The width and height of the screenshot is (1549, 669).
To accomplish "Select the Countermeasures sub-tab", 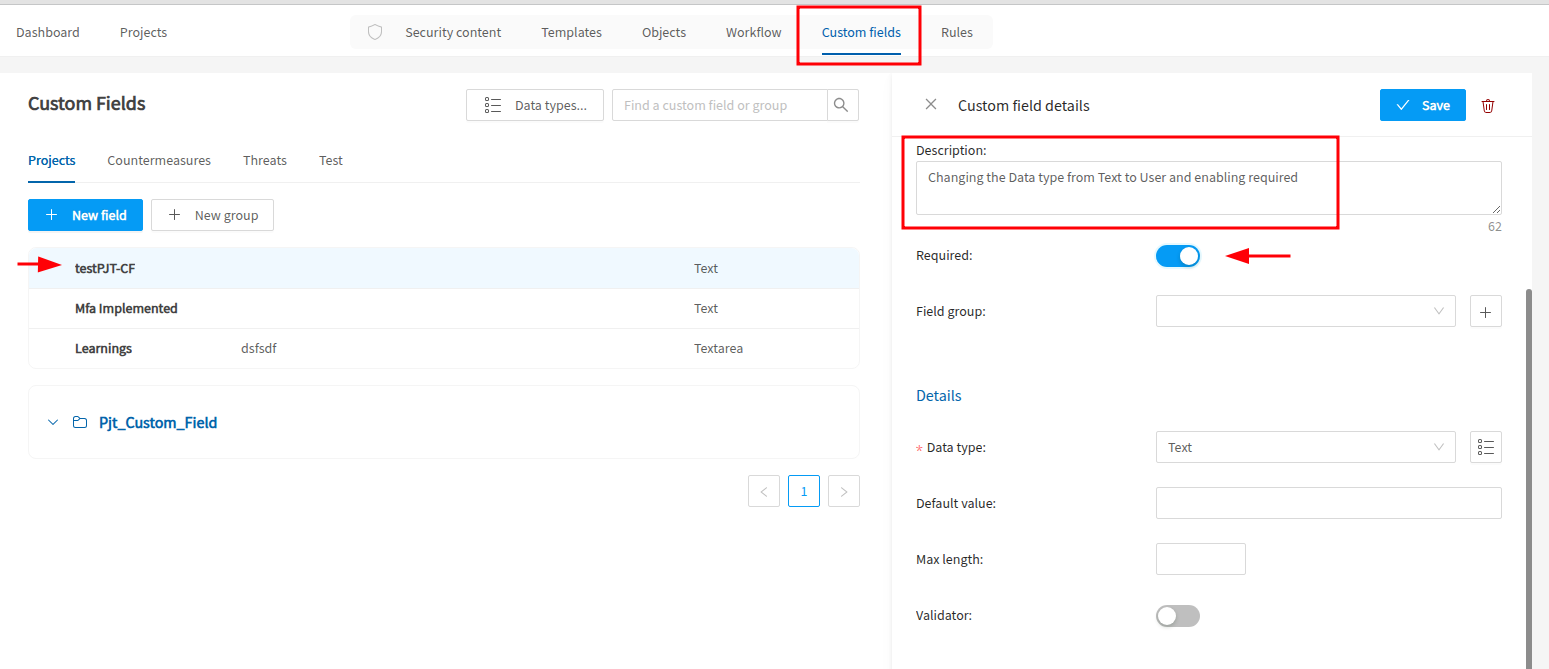I will click(x=159, y=160).
